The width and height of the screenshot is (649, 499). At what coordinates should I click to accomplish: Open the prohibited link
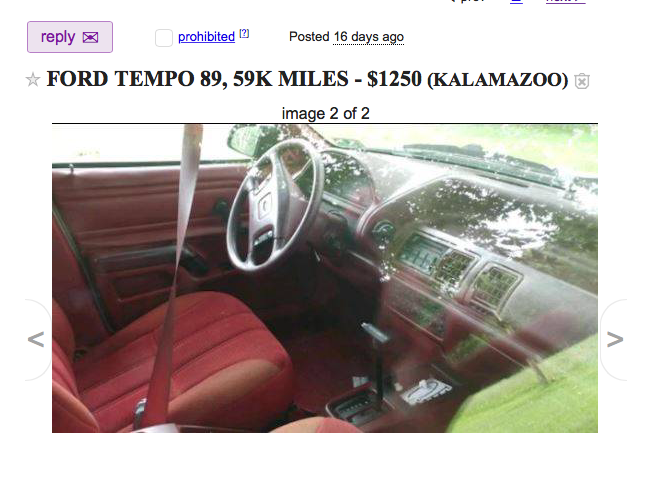pyautogui.click(x=206, y=37)
